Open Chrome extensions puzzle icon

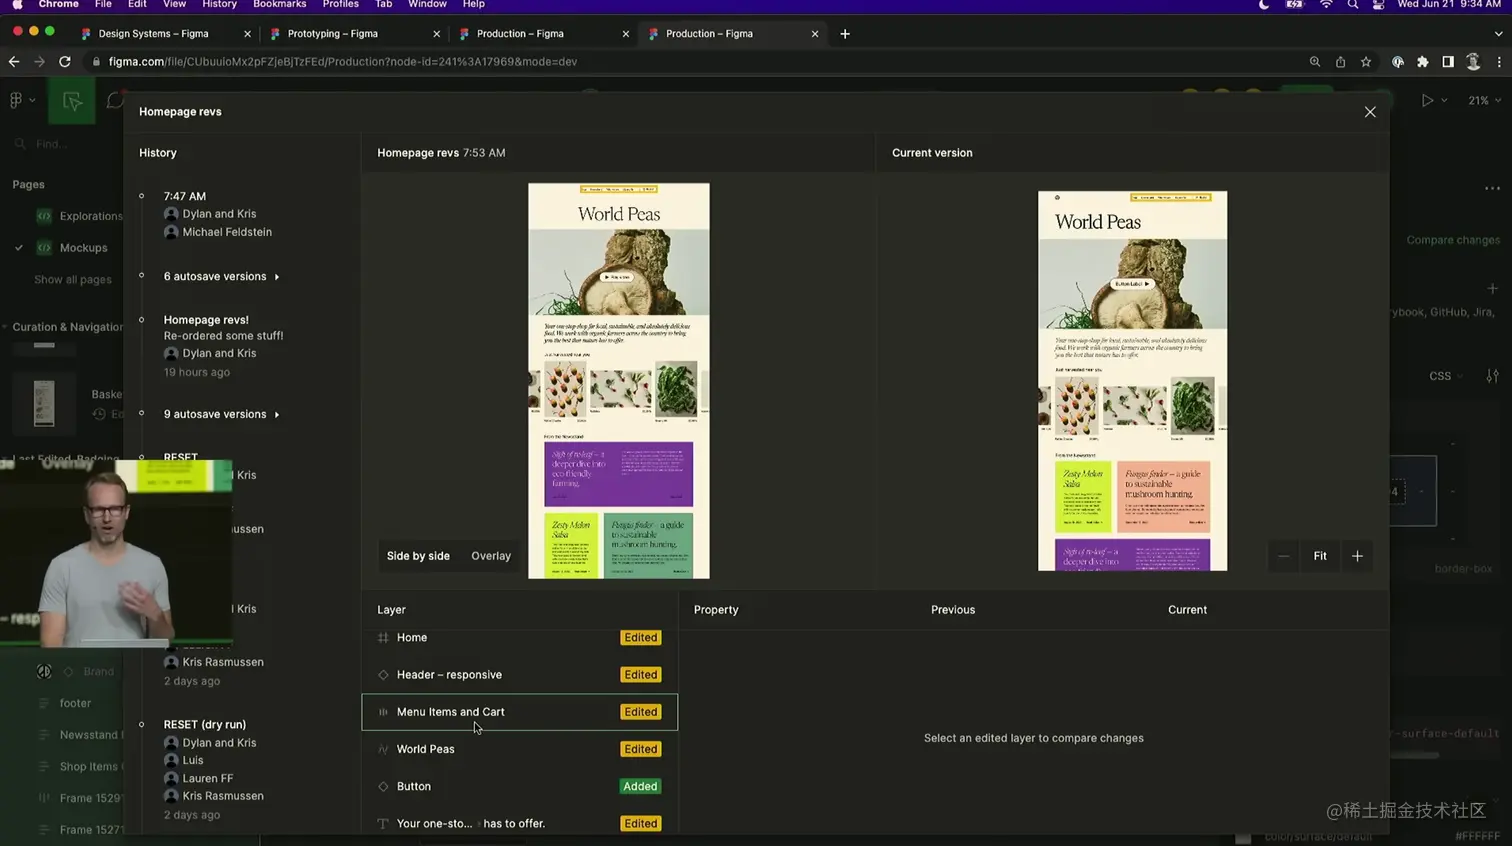point(1422,62)
